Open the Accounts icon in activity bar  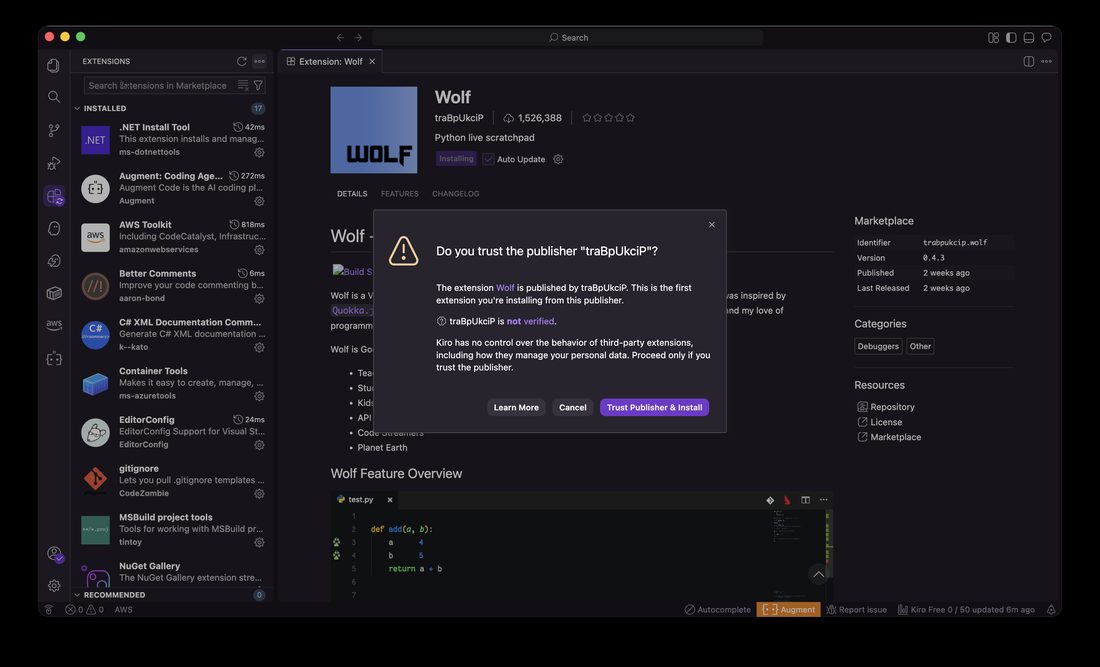[x=54, y=554]
